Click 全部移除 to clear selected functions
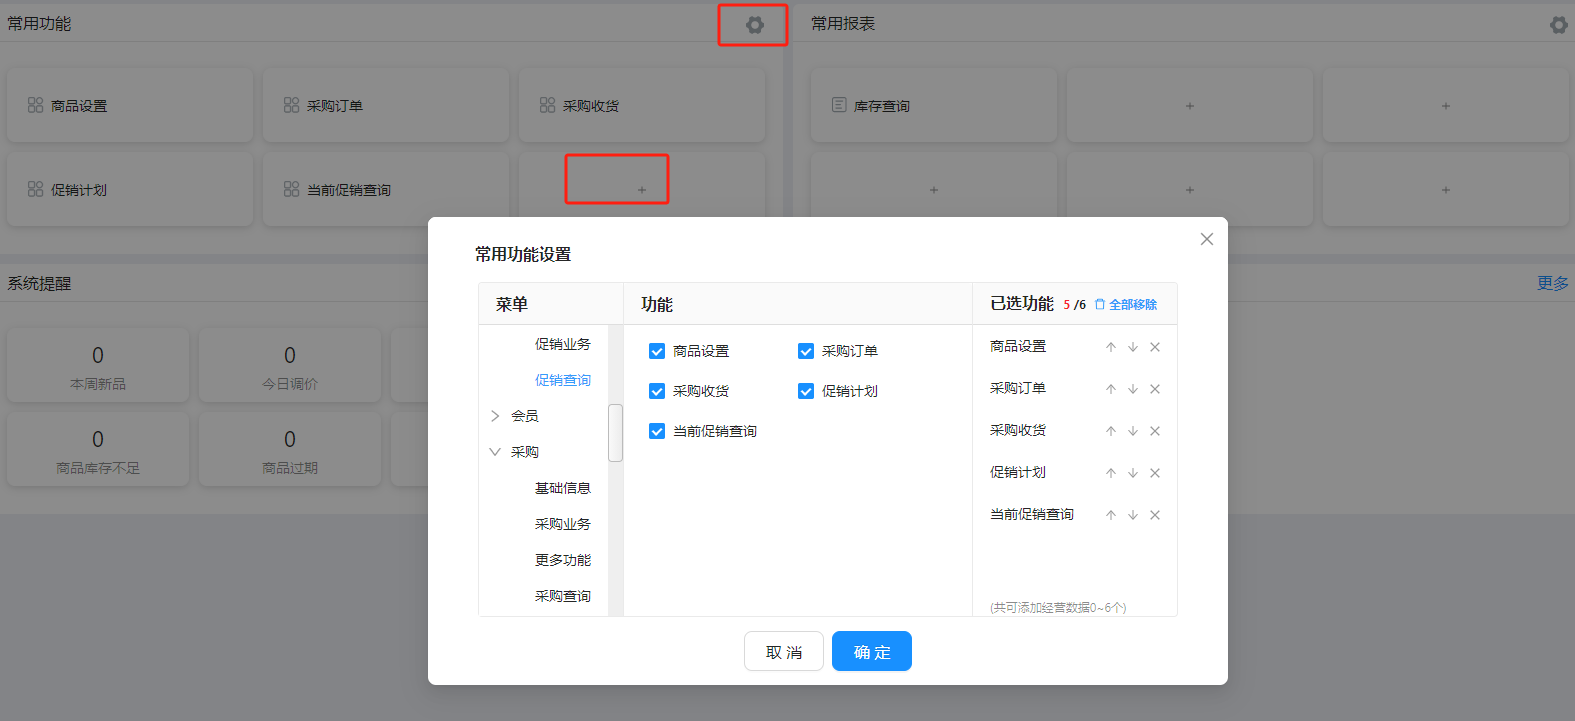The height and width of the screenshot is (721, 1575). 1126,305
